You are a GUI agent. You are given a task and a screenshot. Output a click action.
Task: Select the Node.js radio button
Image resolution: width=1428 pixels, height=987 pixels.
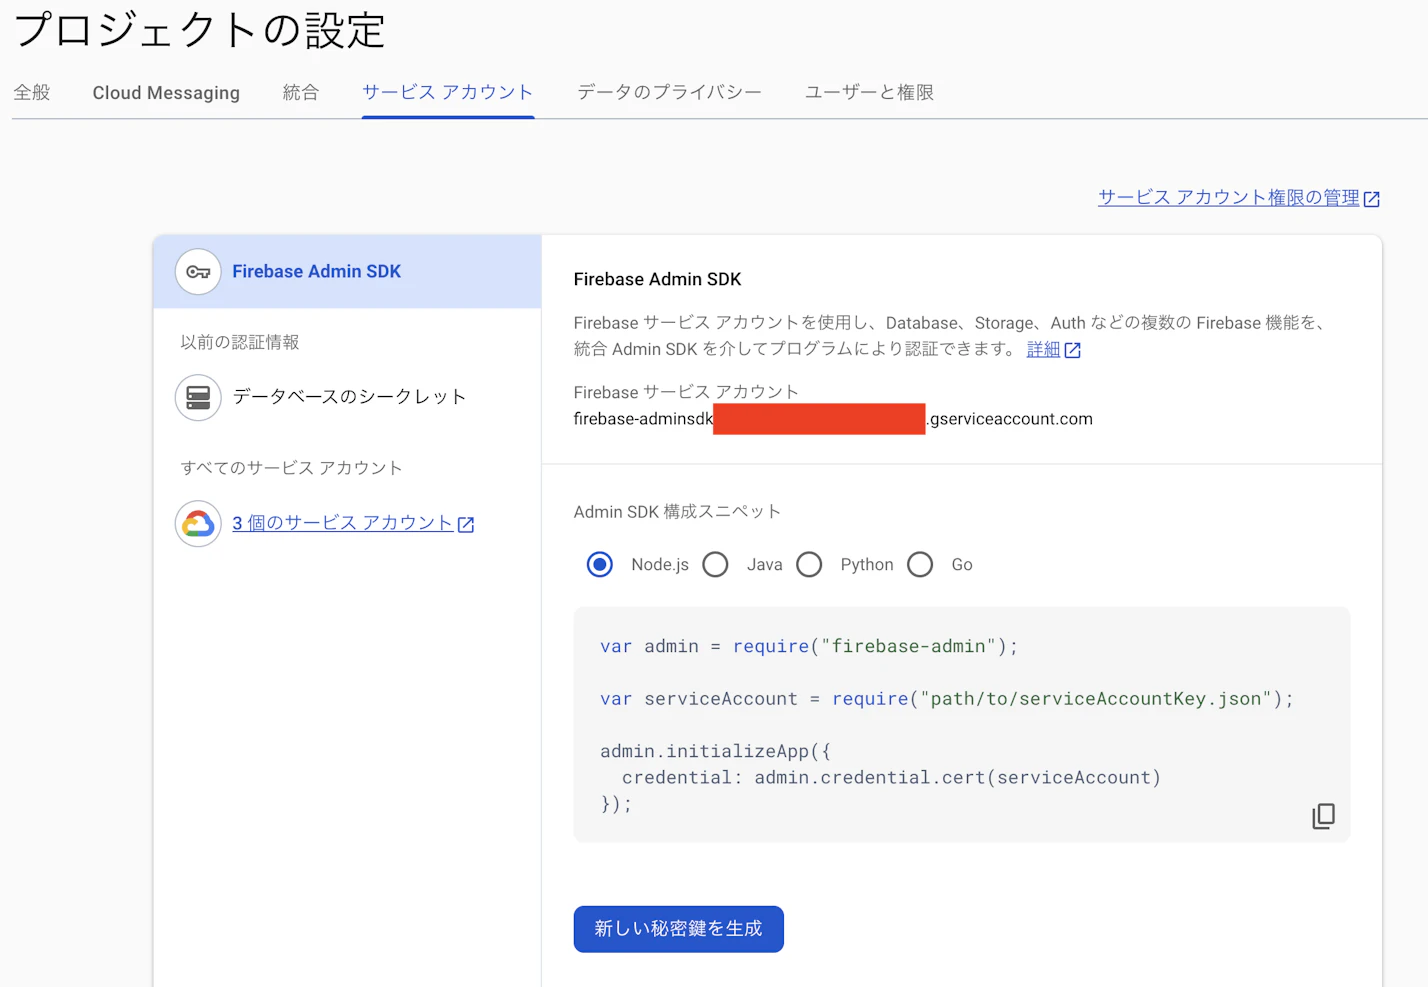(x=598, y=564)
